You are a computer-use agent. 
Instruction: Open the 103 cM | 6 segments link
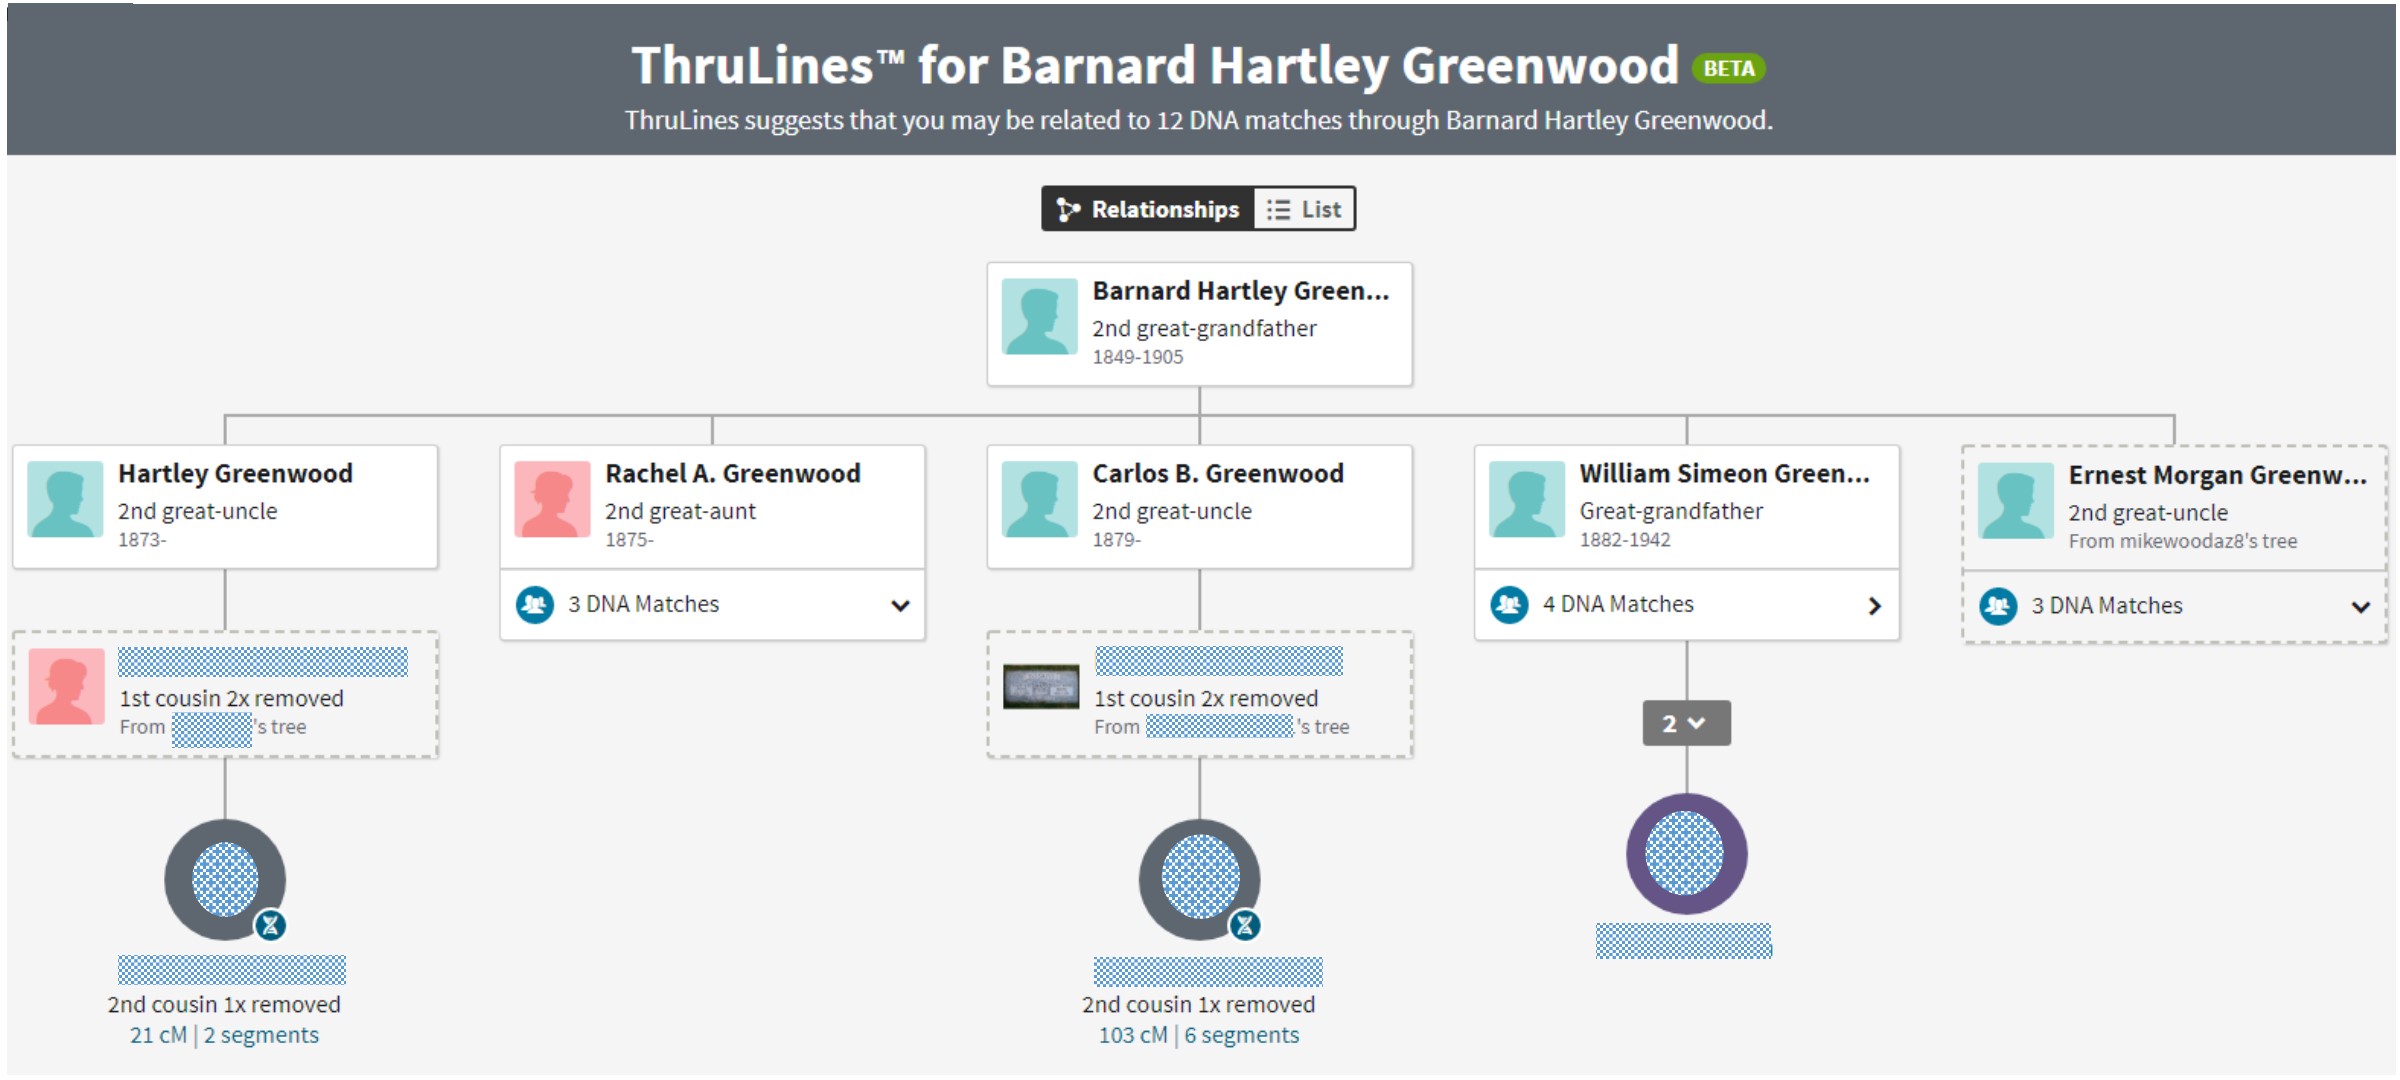[x=1199, y=1035]
